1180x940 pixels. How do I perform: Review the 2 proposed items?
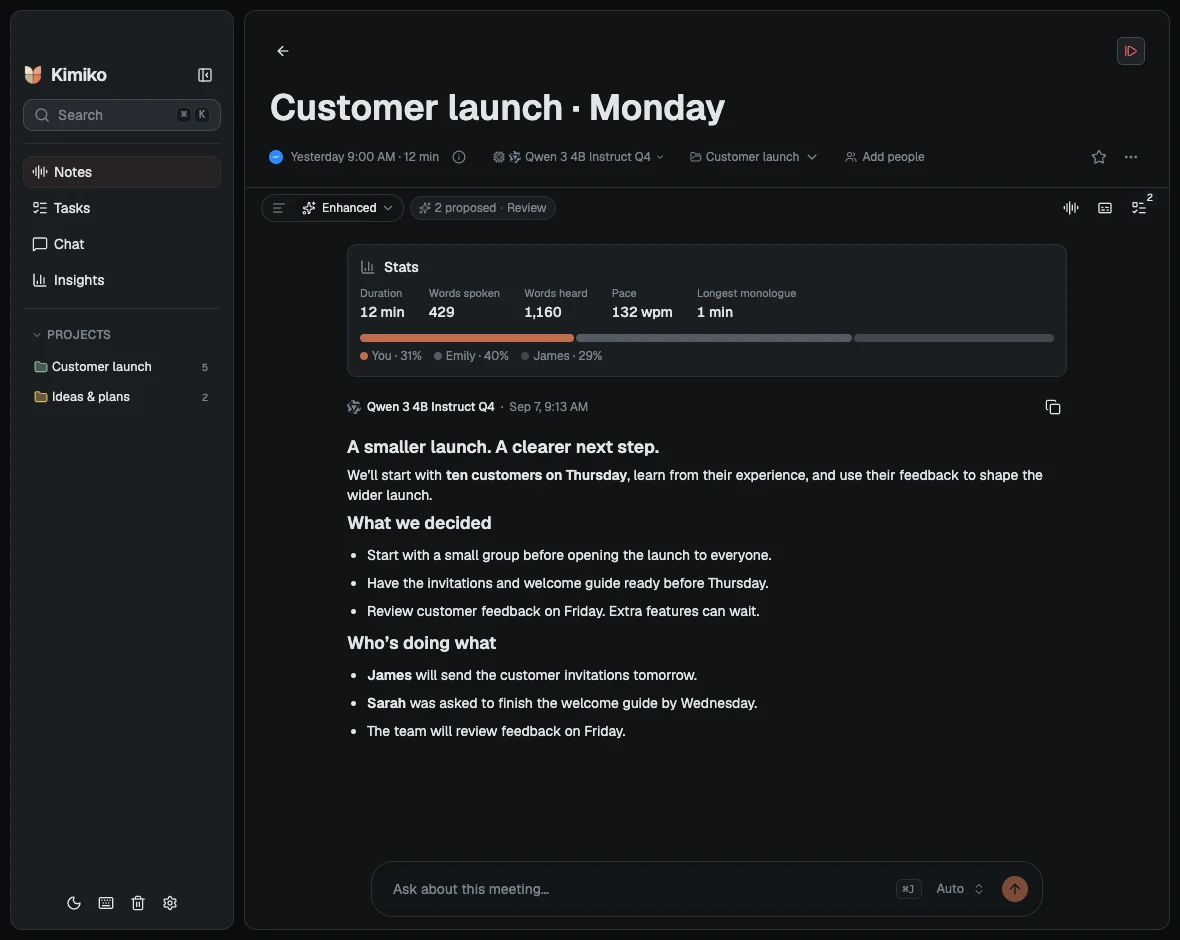(483, 208)
